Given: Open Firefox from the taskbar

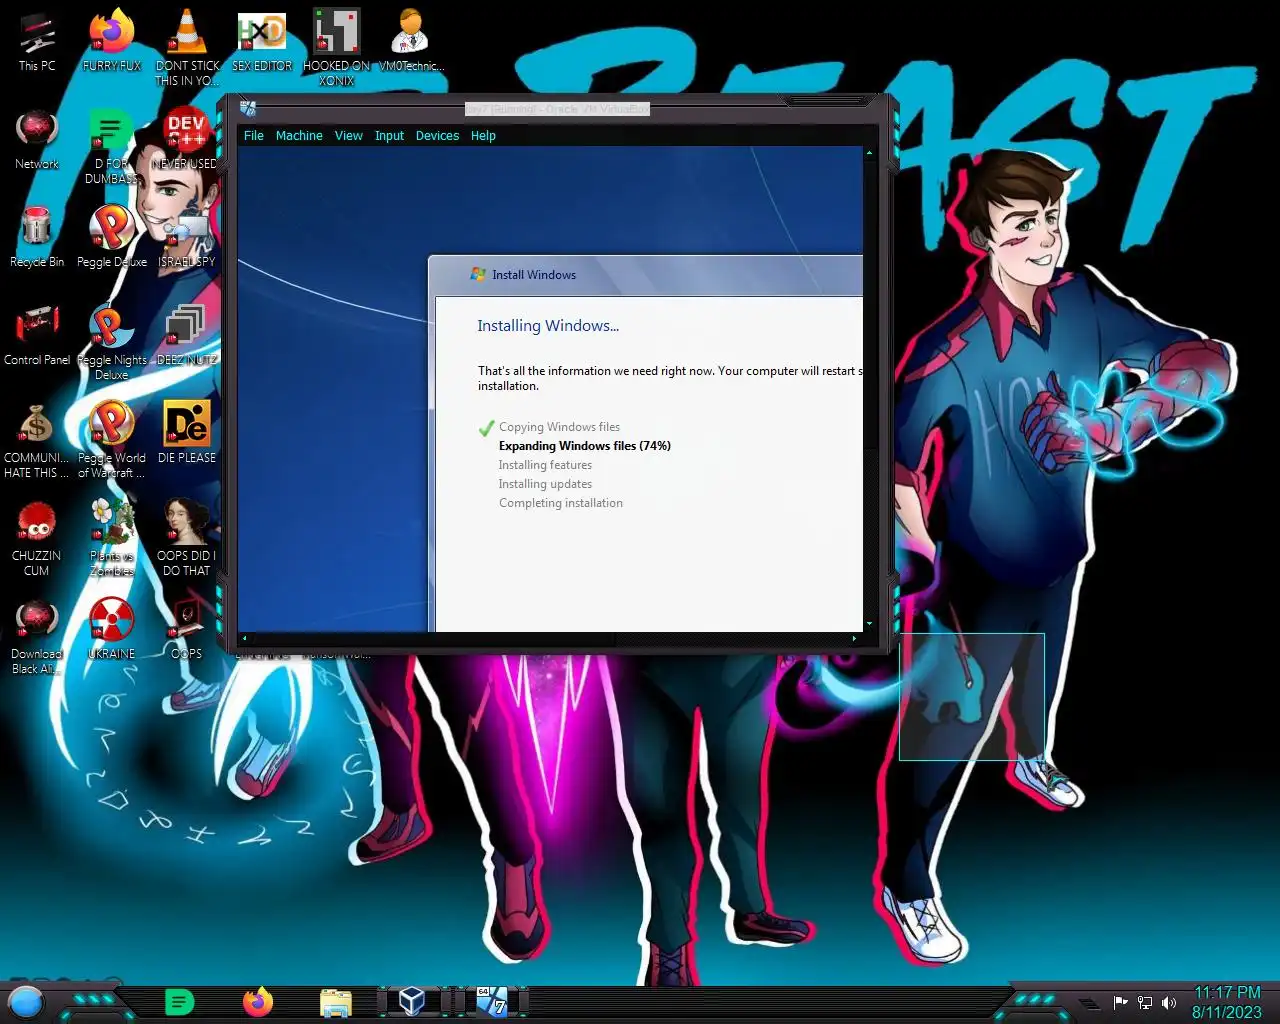Looking at the screenshot, I should pos(258,1001).
